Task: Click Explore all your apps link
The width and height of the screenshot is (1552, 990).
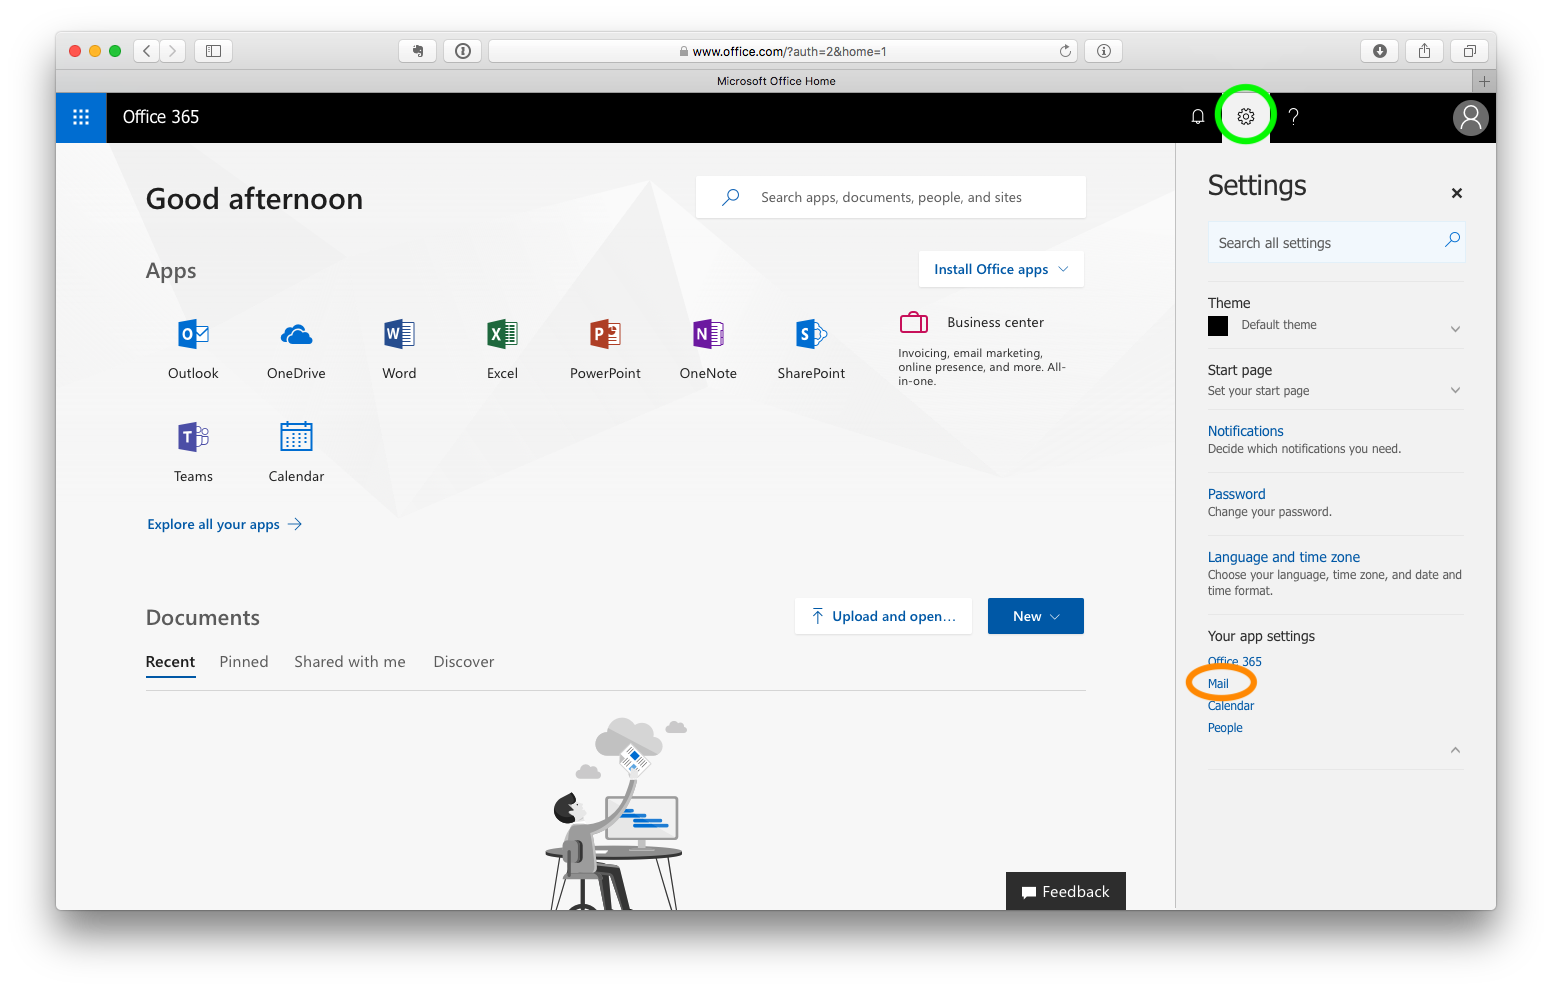Action: point(224,524)
